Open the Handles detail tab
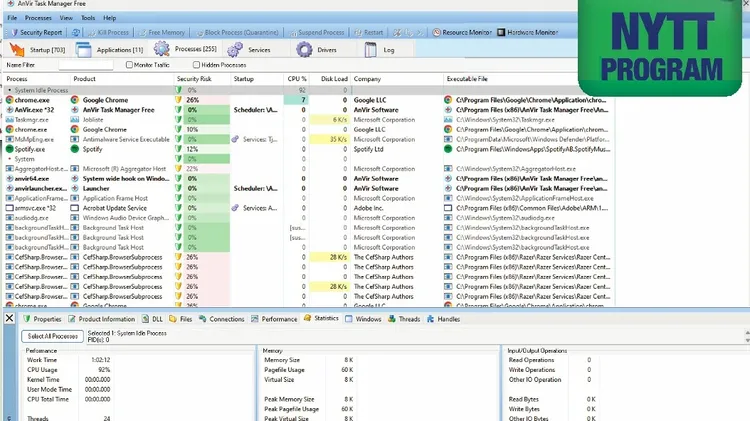This screenshot has width=750, height=421. pos(443,319)
